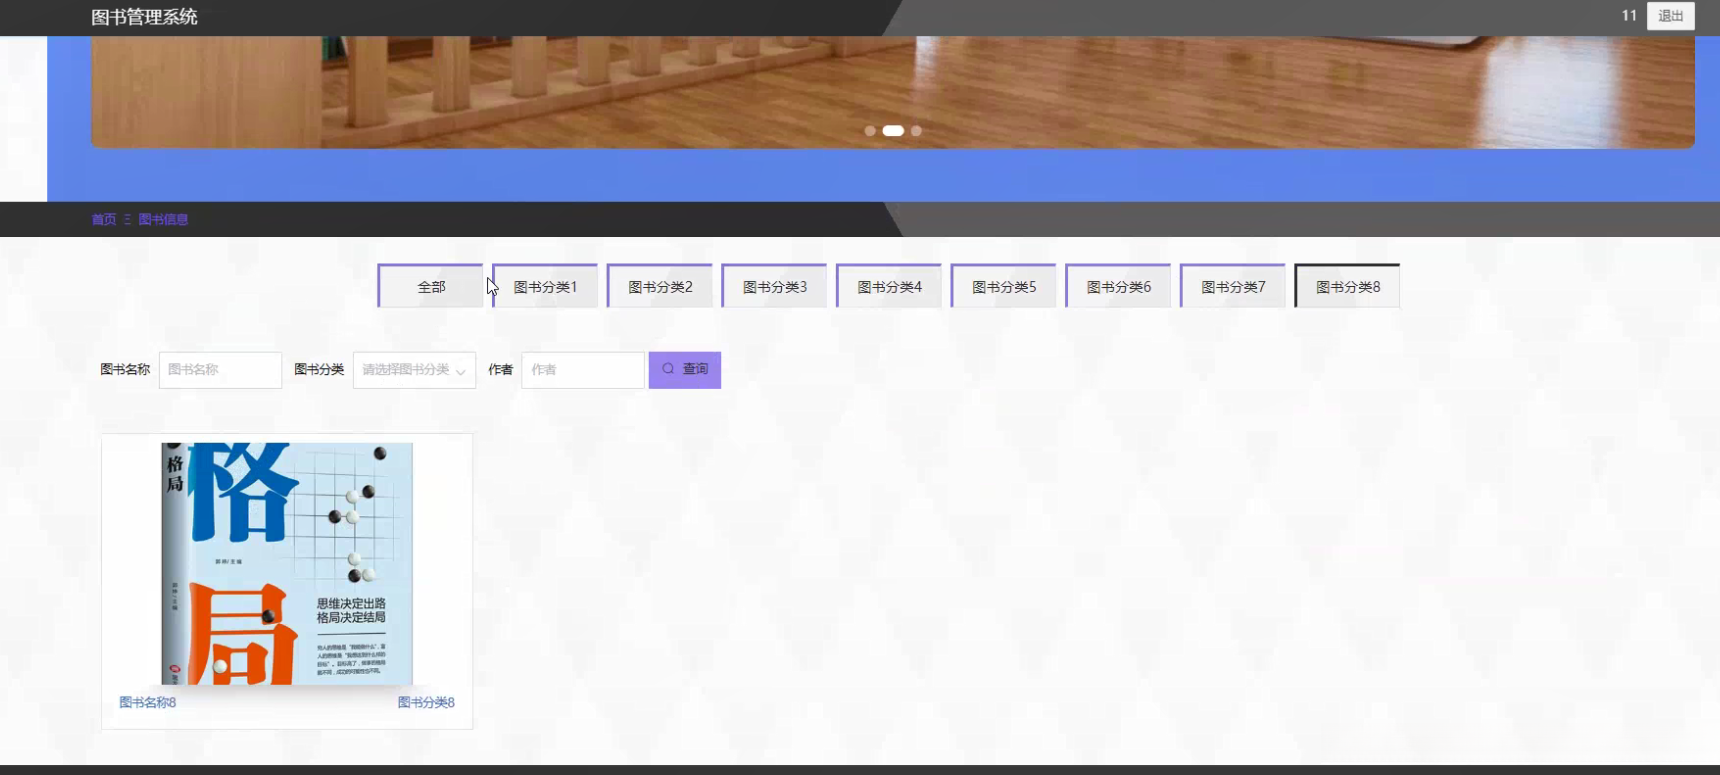Select the active middle carousel indicator
The image size is (1720, 775).
pos(893,131)
